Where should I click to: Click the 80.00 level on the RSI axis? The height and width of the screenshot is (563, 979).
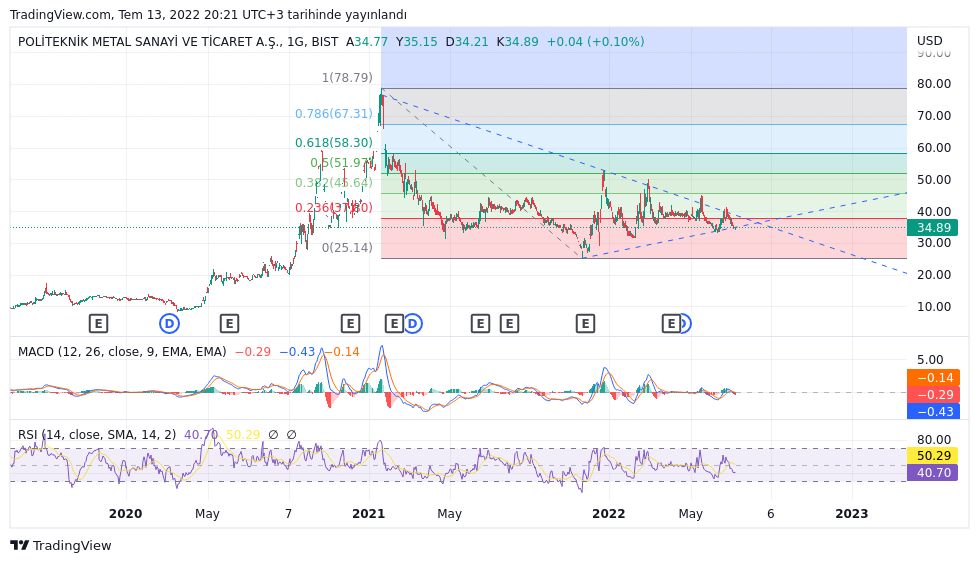tap(934, 439)
